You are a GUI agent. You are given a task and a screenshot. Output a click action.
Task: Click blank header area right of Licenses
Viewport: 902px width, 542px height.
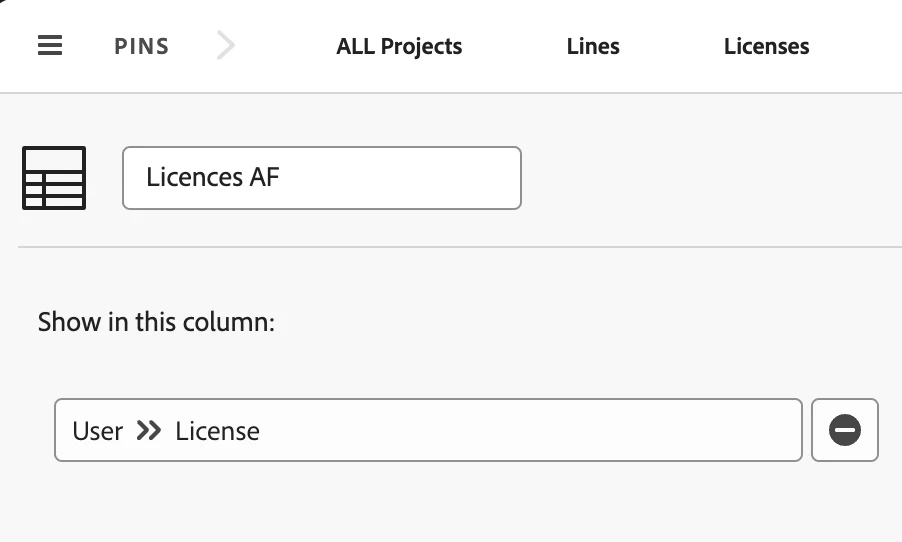tap(860, 46)
